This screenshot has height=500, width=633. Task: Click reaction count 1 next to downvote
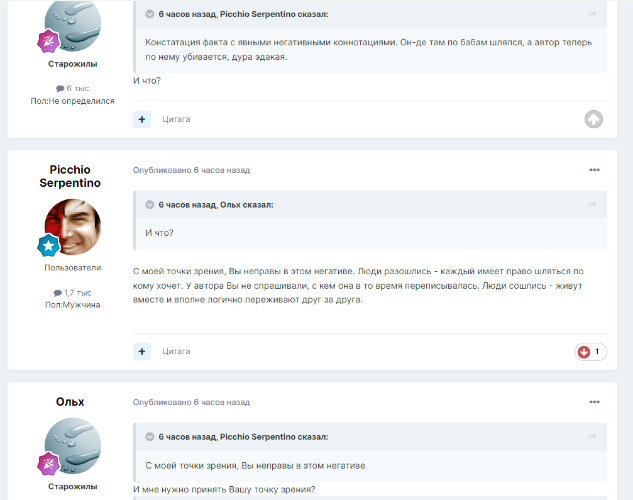coord(597,351)
